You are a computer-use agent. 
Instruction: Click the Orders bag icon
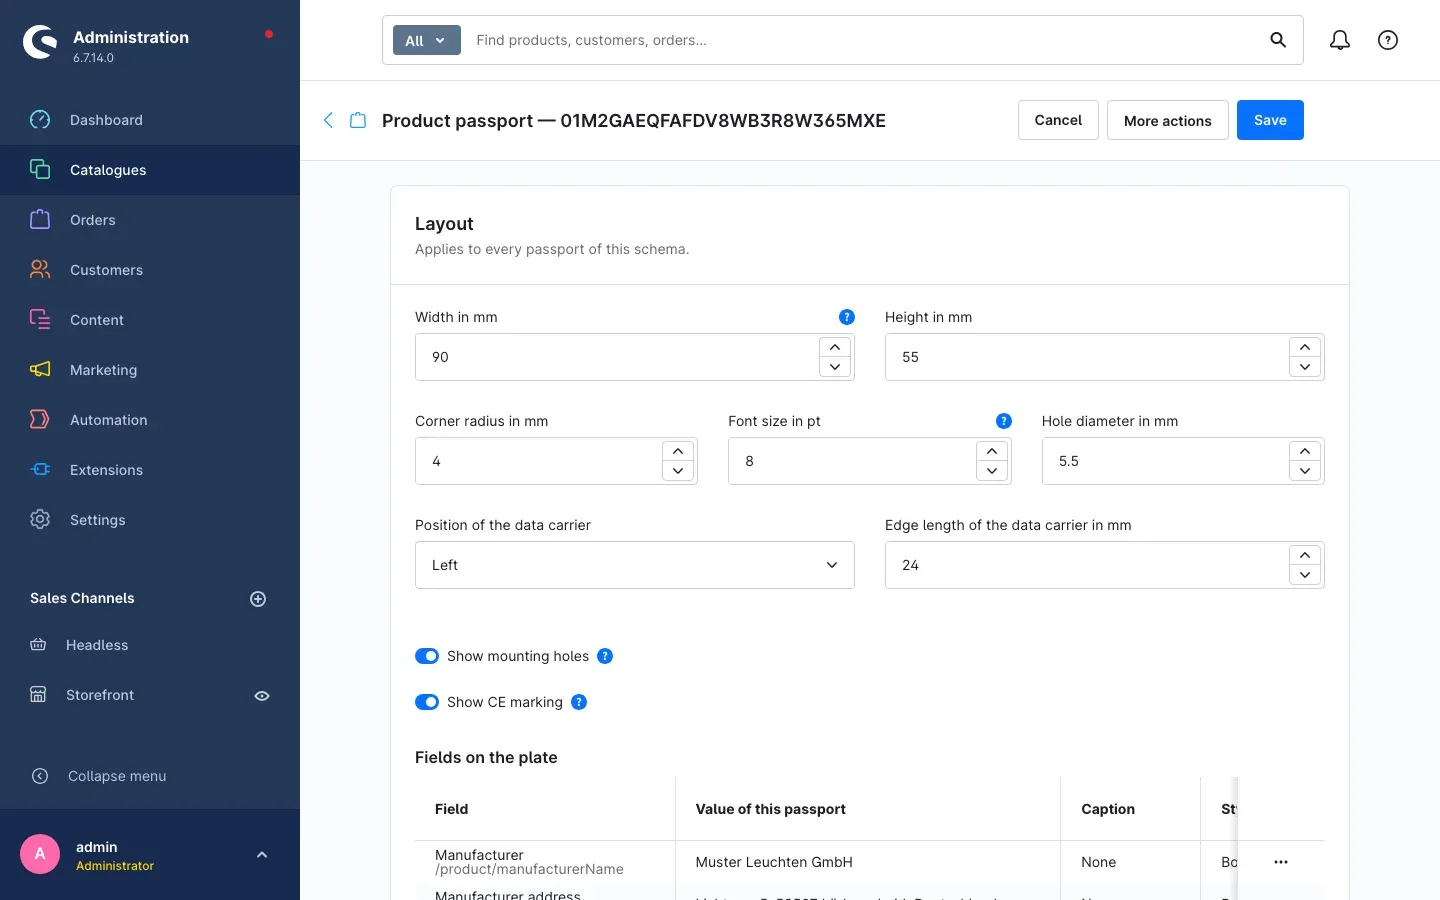click(x=40, y=220)
